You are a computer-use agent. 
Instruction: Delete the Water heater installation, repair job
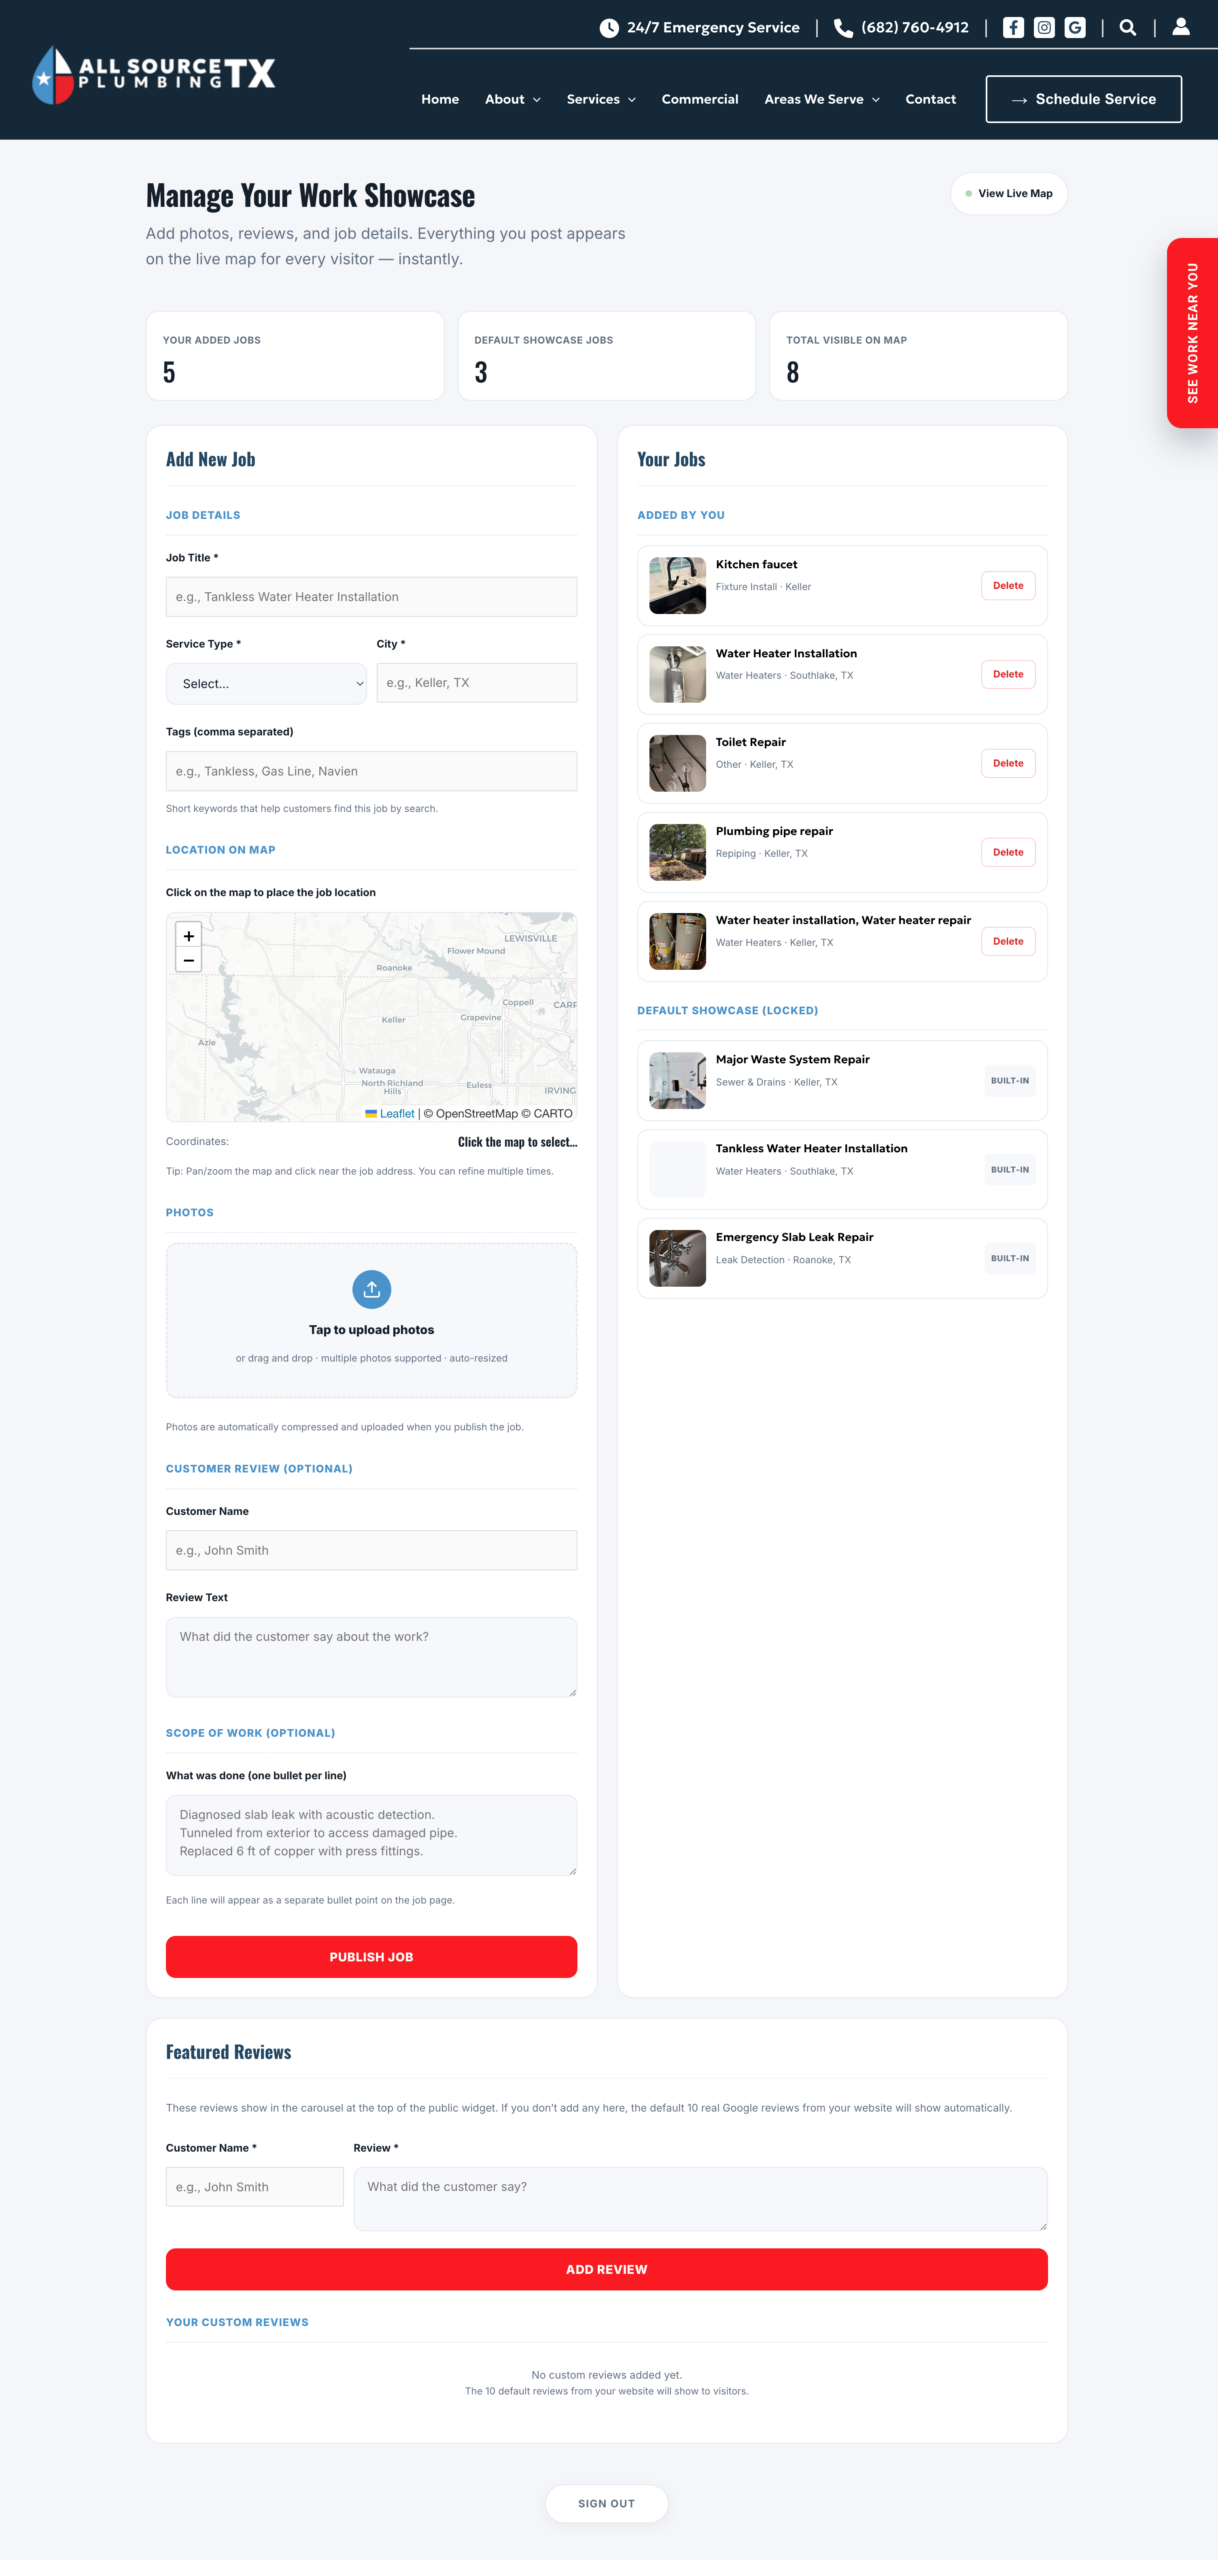click(1008, 942)
